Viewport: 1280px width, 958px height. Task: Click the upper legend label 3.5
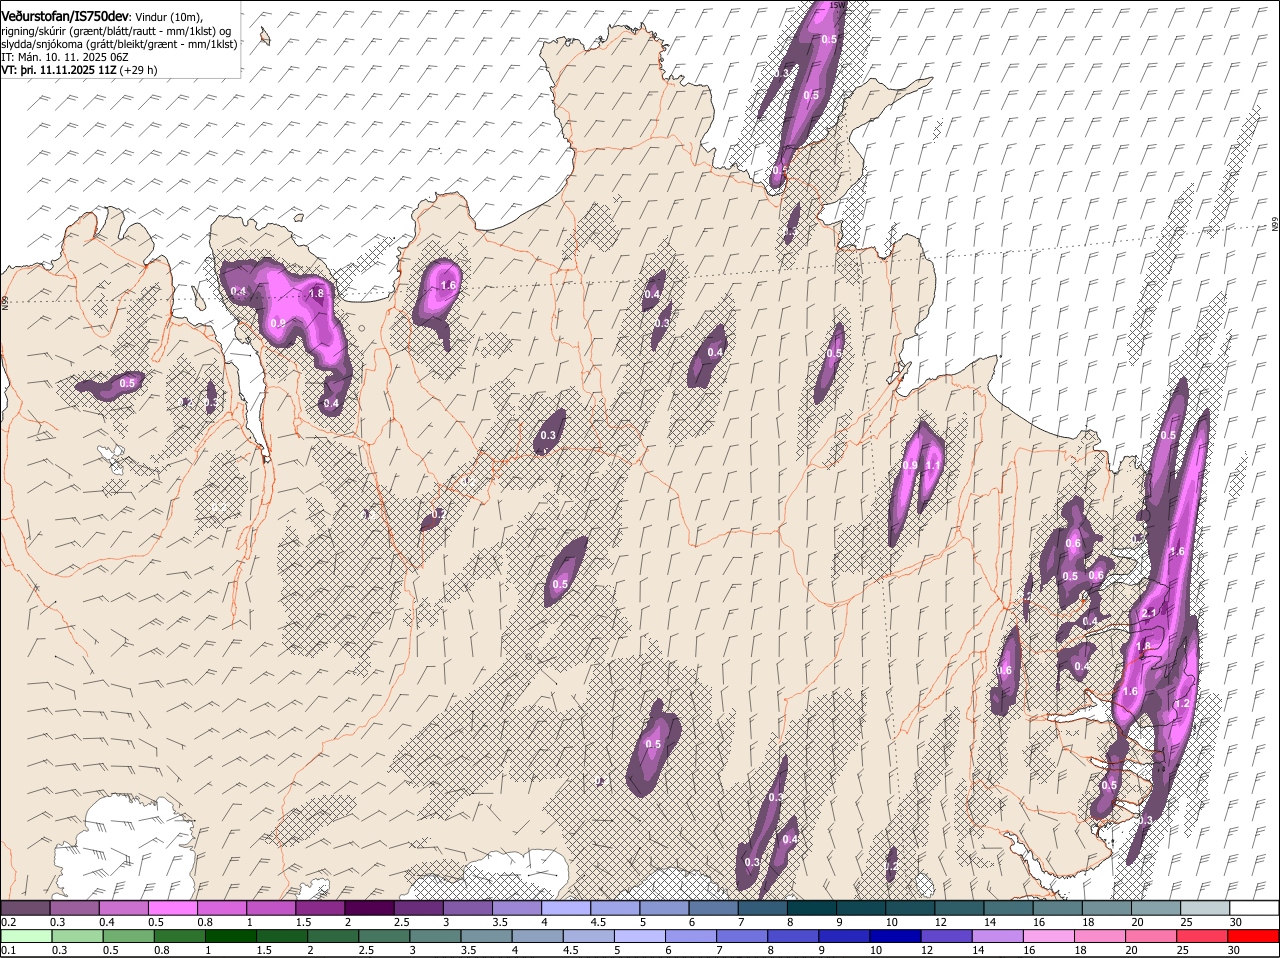[x=500, y=921]
